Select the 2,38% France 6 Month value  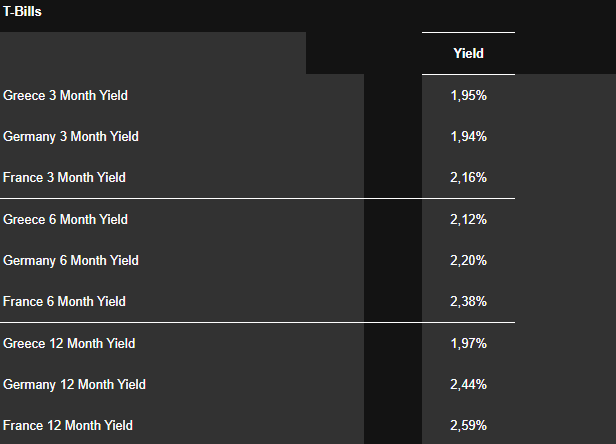tap(468, 301)
